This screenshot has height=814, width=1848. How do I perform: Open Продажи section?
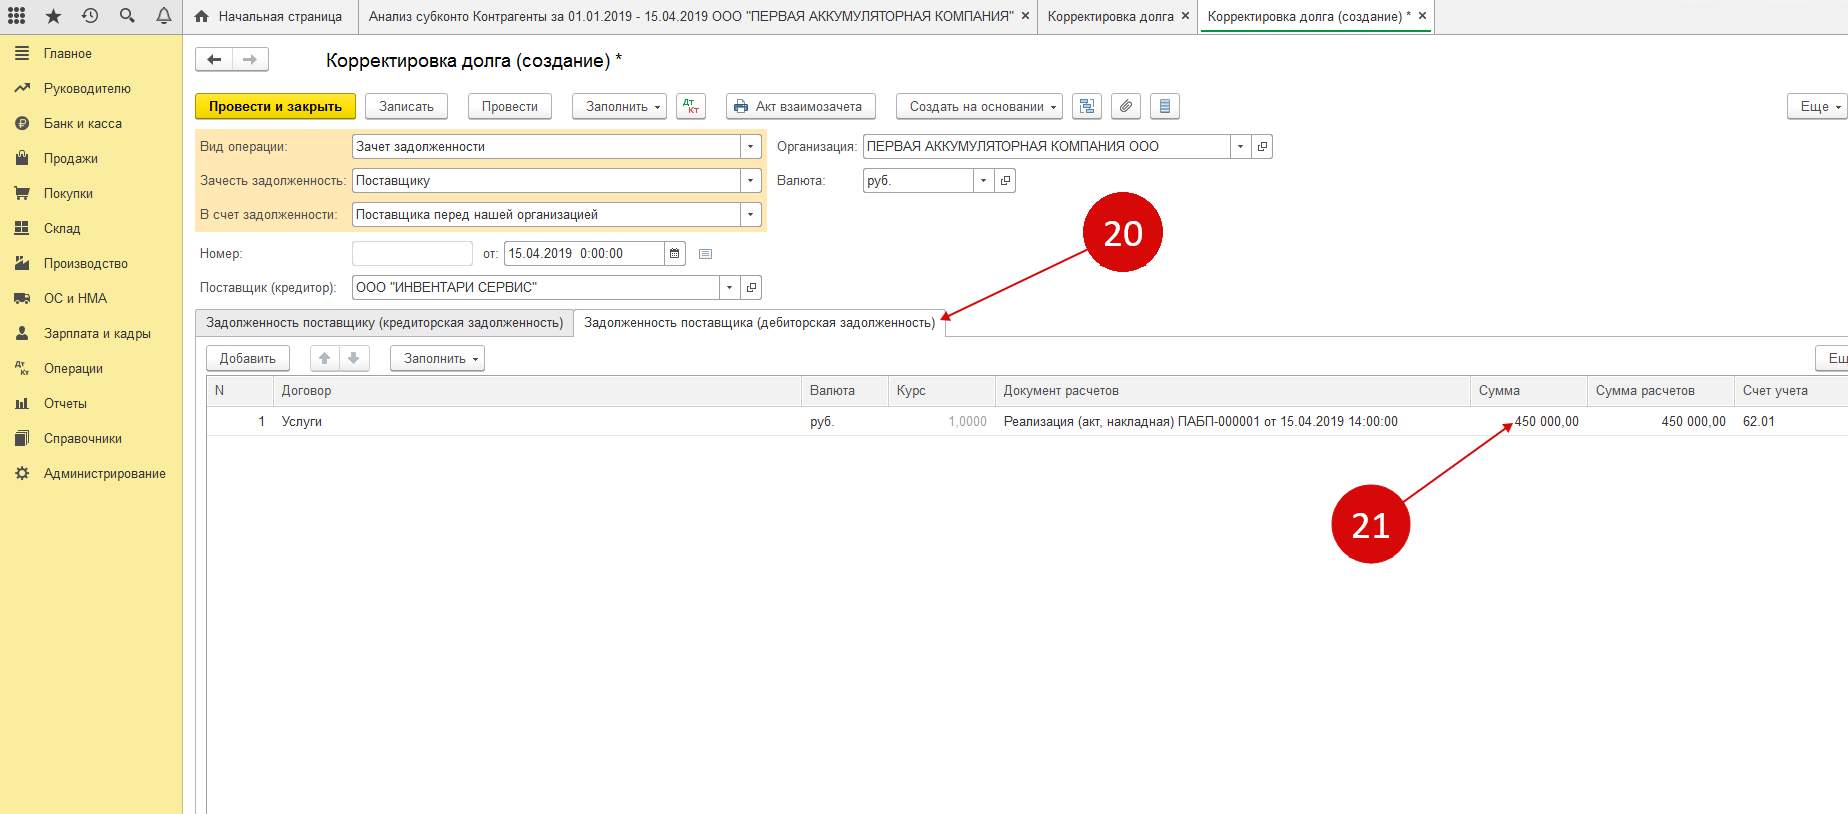[x=91, y=159]
